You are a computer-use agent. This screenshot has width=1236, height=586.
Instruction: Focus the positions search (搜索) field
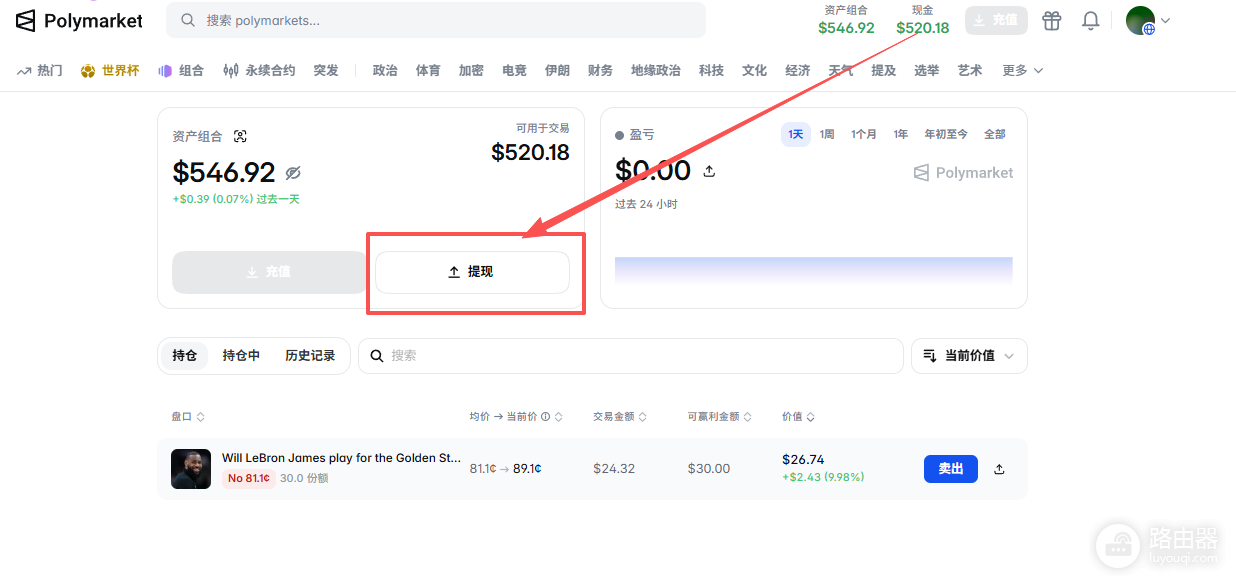click(630, 355)
